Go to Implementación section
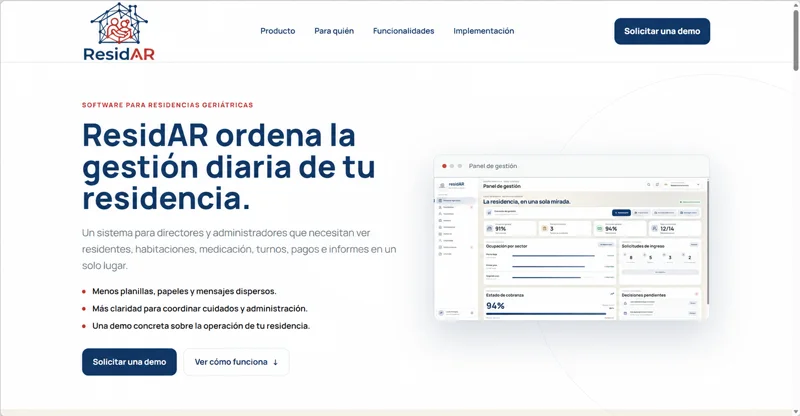 tap(484, 31)
